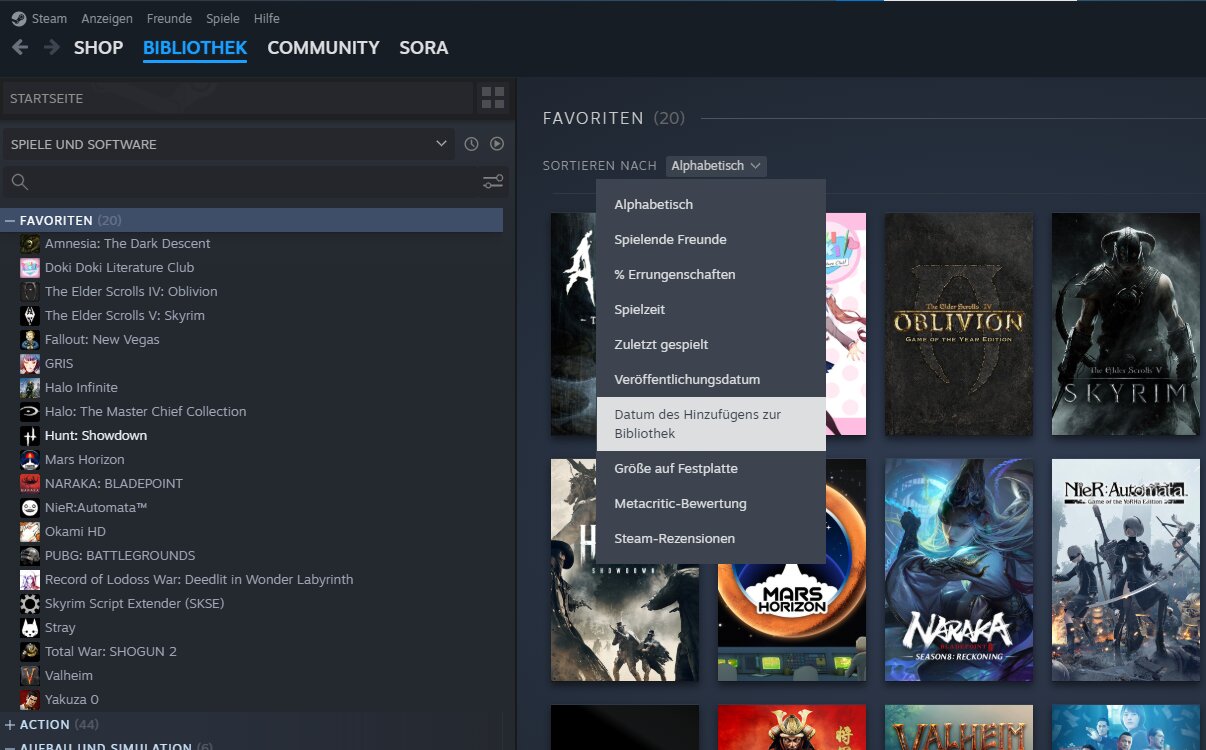Switch to grid collections view icon
This screenshot has width=1206, height=750.
click(493, 98)
